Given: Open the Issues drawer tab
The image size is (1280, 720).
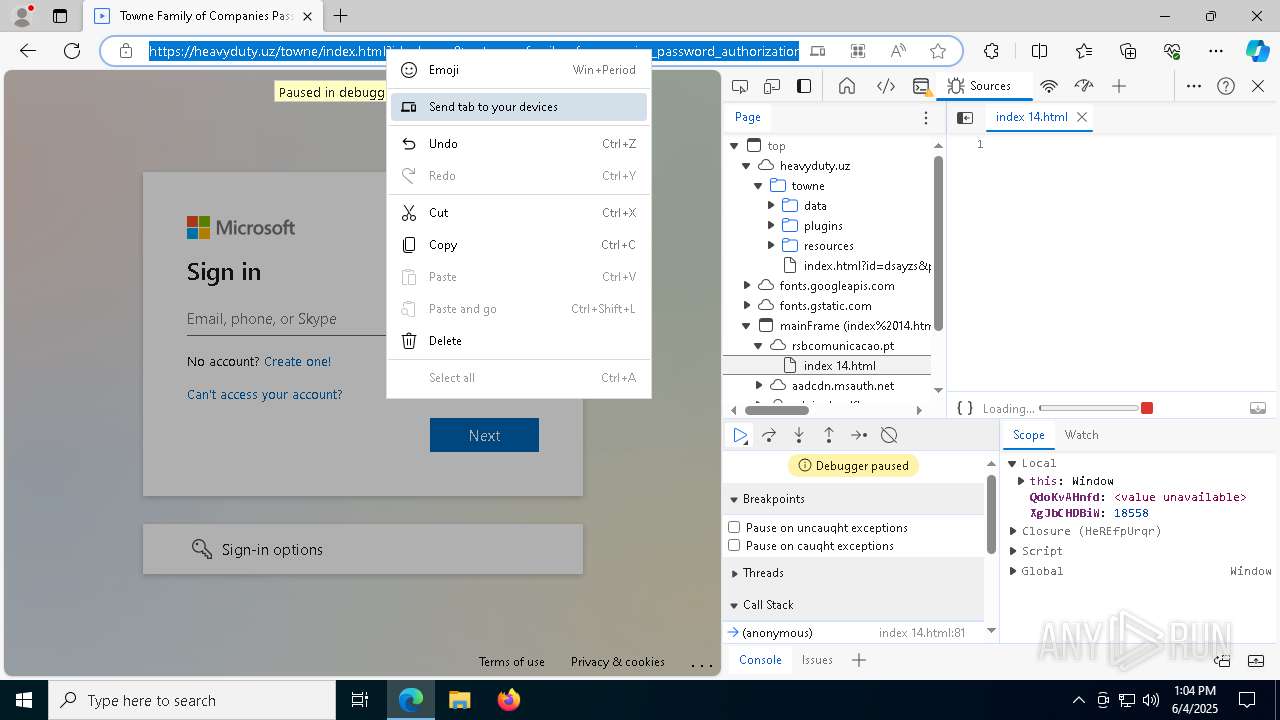Looking at the screenshot, I should (x=817, y=660).
